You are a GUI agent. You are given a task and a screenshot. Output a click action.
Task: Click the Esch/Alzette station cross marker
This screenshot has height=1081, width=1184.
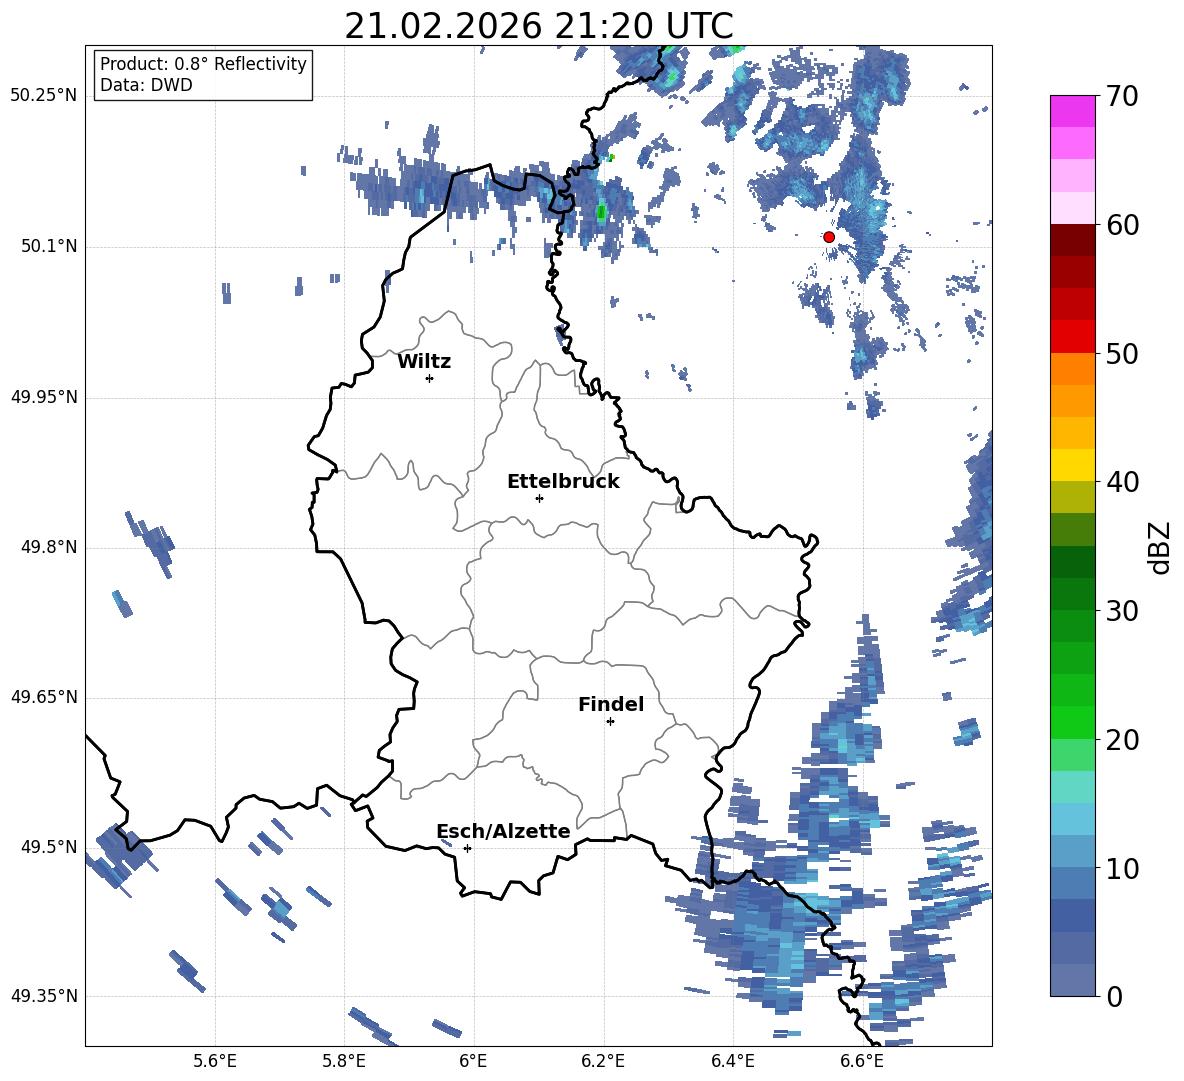[x=467, y=848]
